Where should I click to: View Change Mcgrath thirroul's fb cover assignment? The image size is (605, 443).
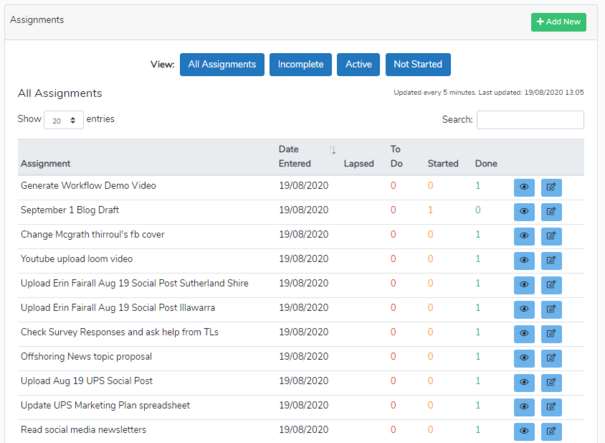click(524, 236)
